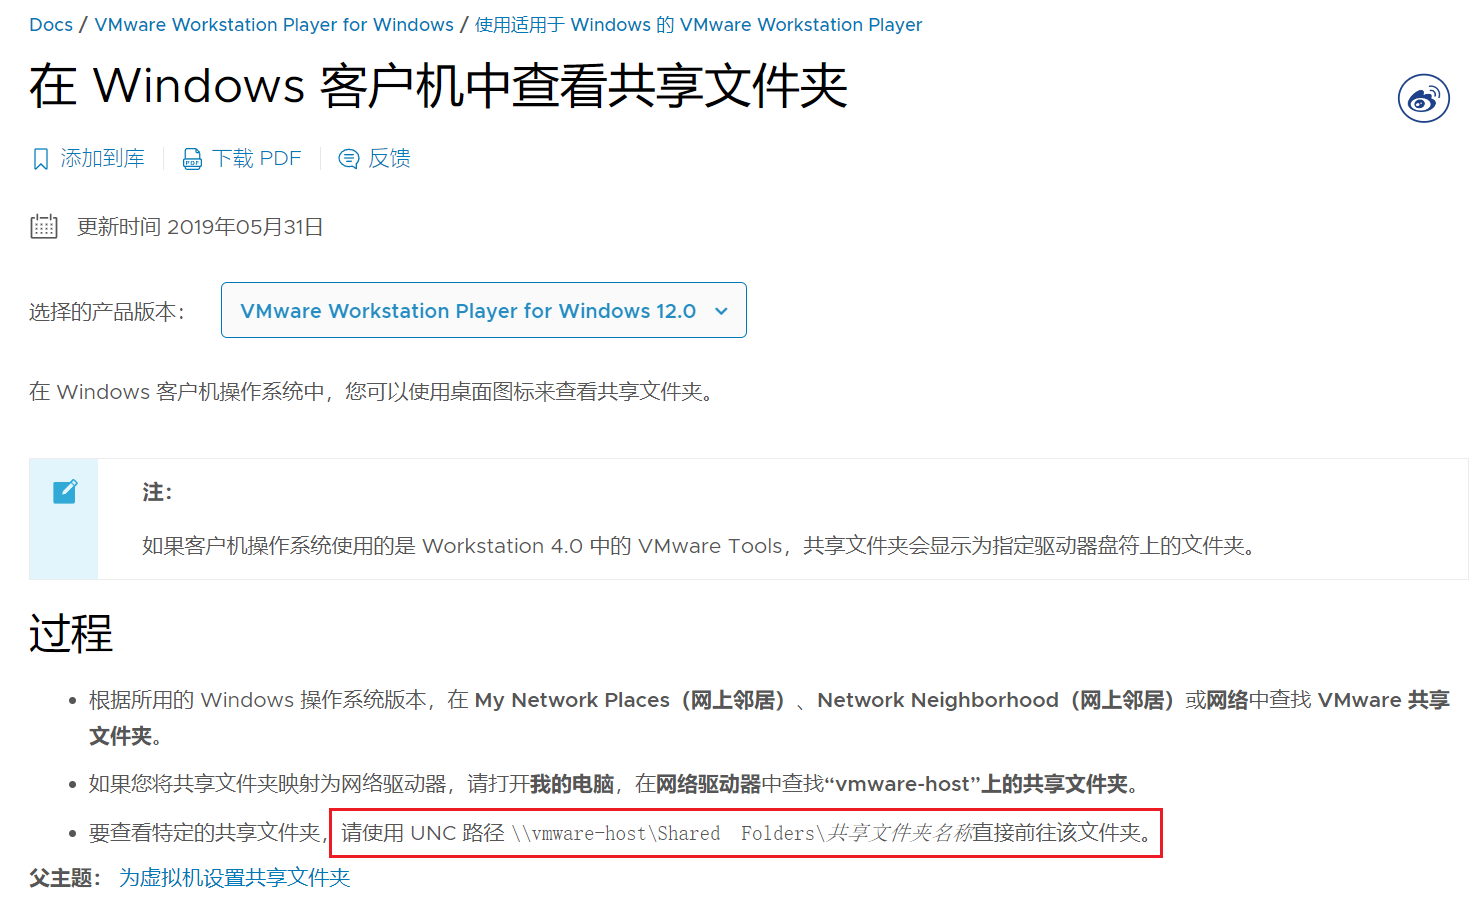Click the 我的电脑 bold text
Viewport: 1476px width, 916px height.
pyautogui.click(x=571, y=784)
